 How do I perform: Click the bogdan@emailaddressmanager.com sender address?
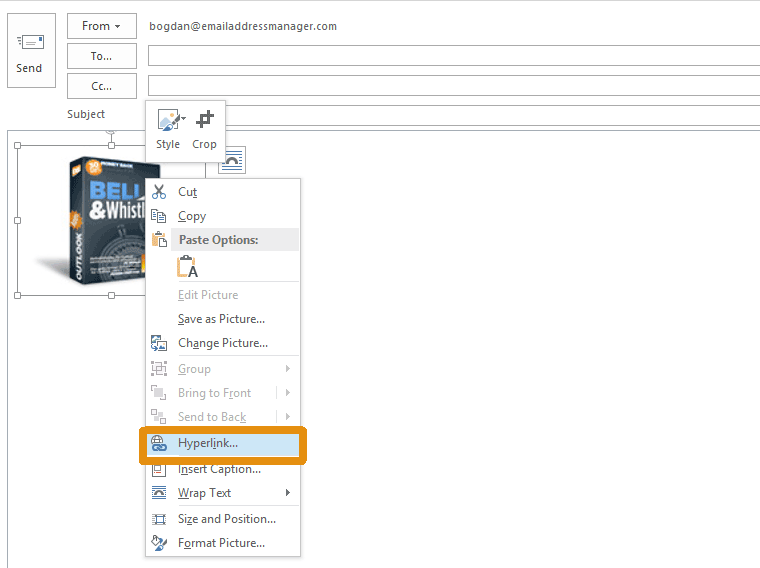[x=243, y=26]
